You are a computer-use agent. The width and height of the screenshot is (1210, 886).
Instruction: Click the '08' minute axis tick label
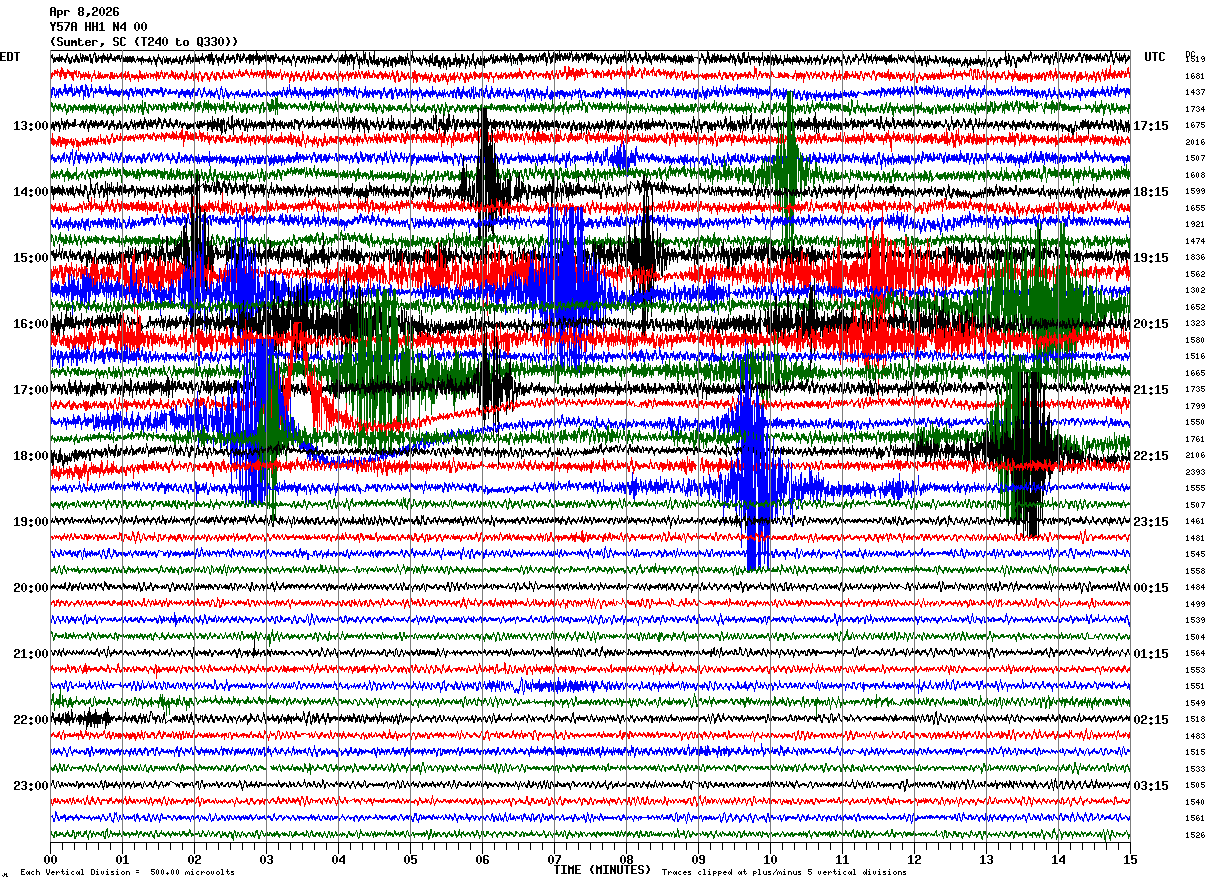[626, 859]
